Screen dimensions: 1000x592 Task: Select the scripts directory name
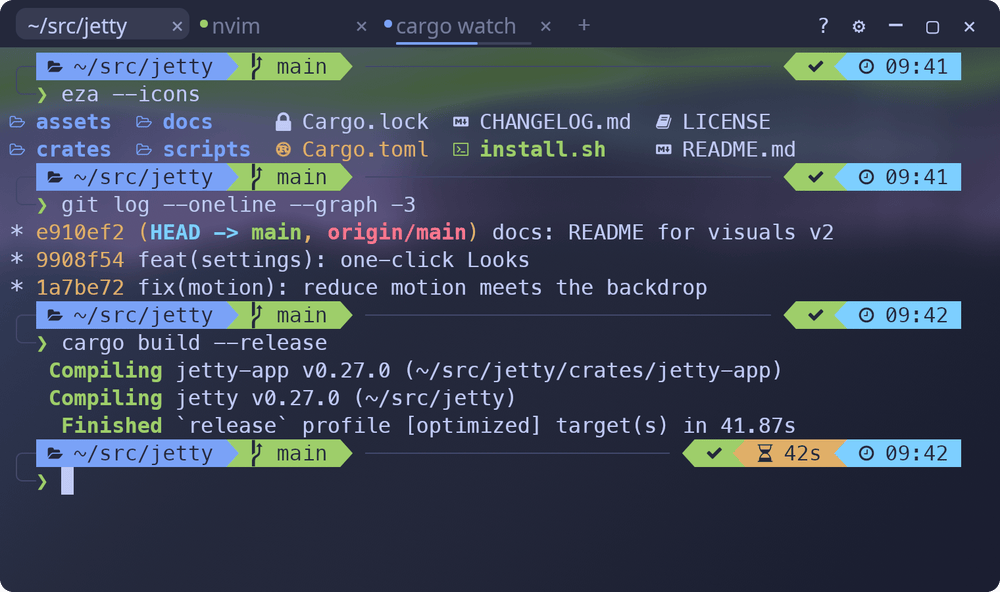[x=207, y=149]
